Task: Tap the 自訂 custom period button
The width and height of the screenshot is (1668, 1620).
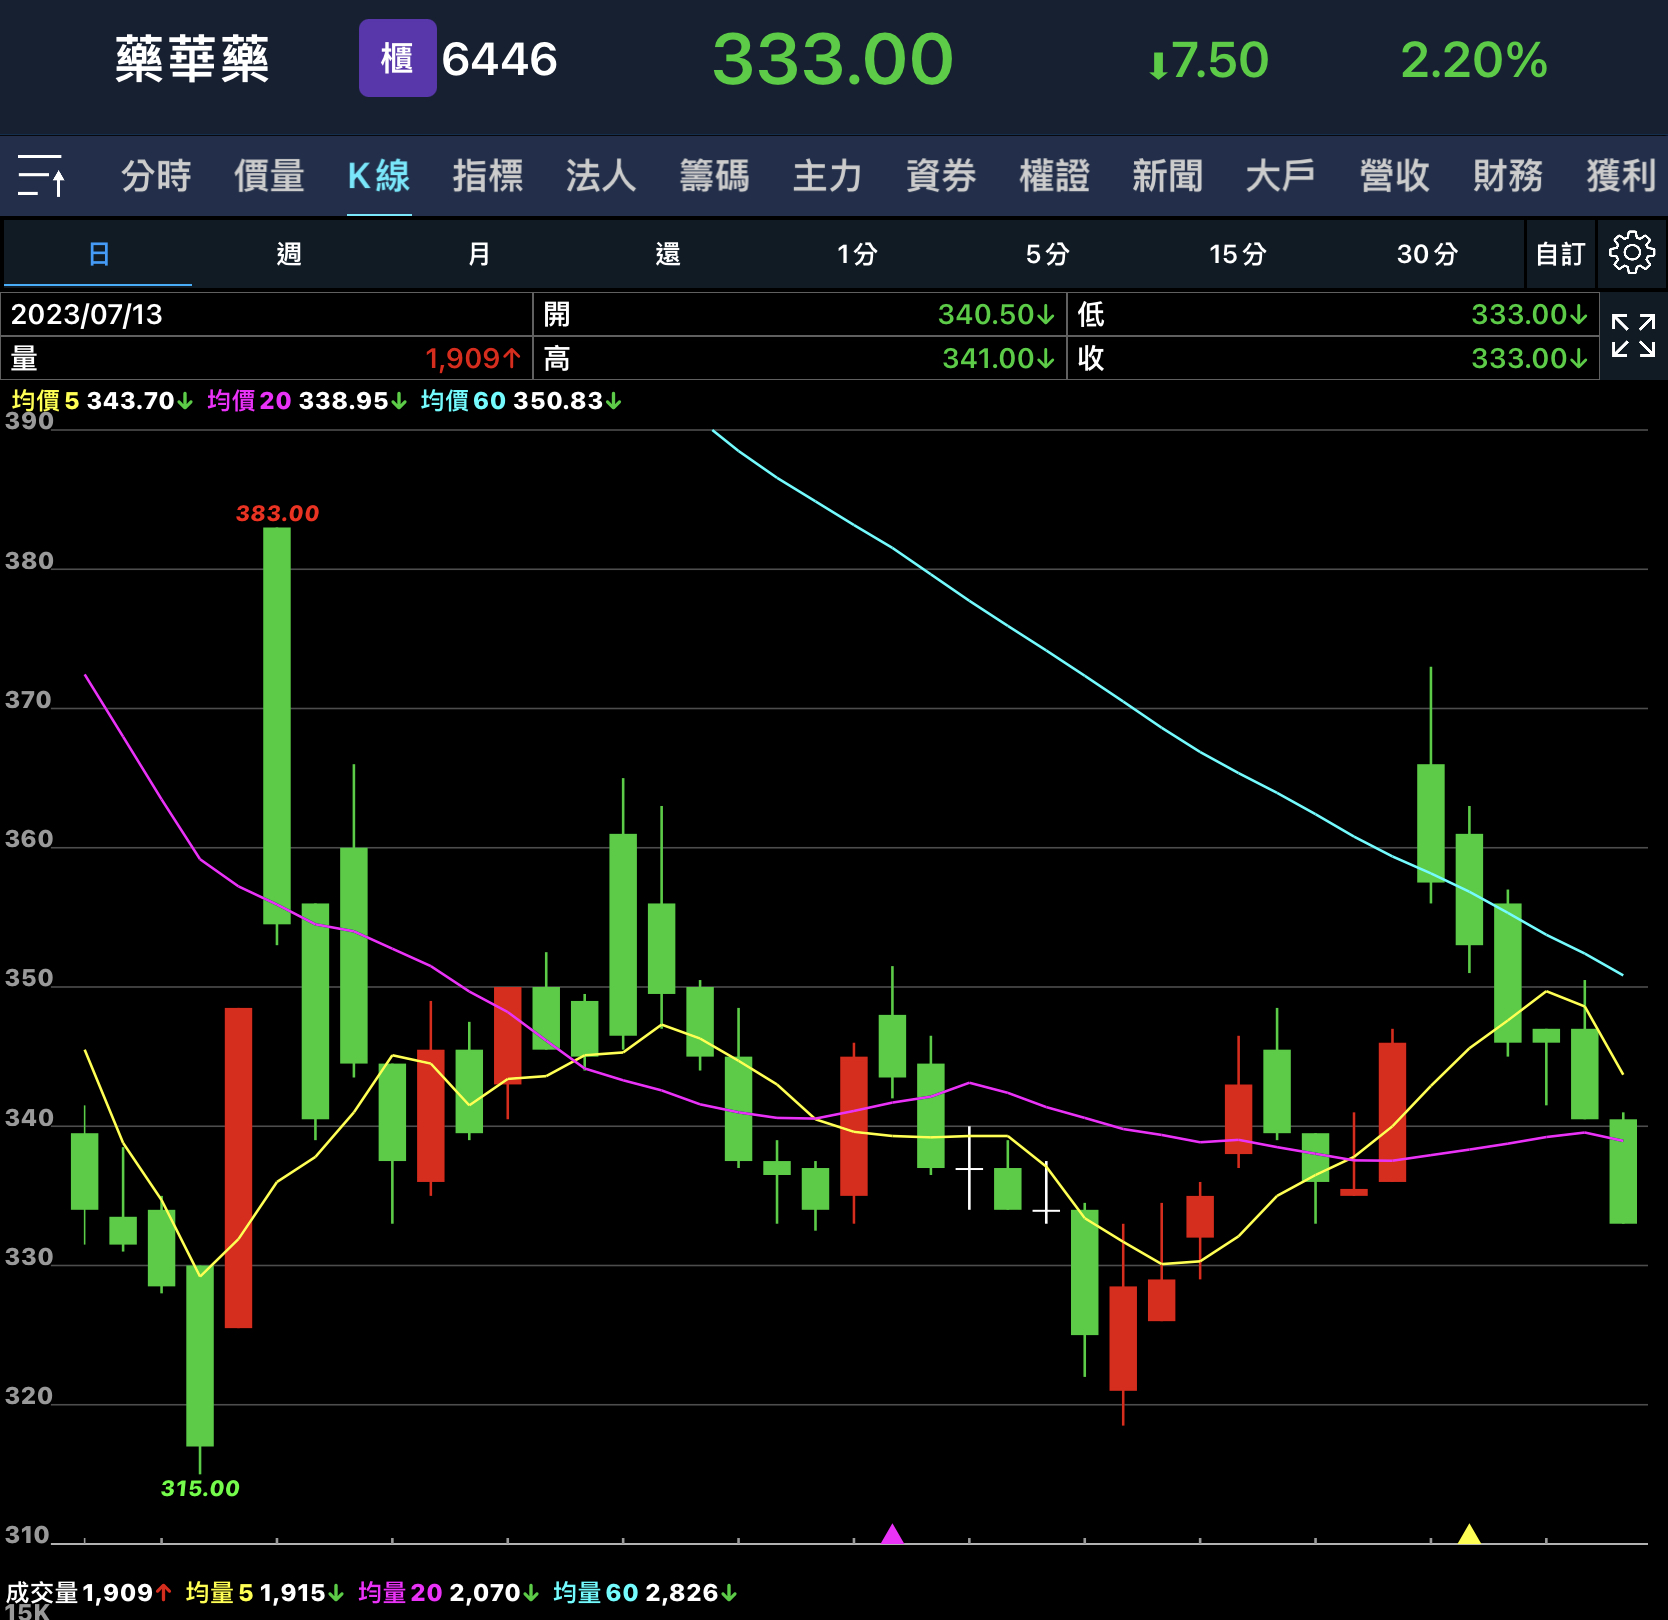Action: [1560, 254]
